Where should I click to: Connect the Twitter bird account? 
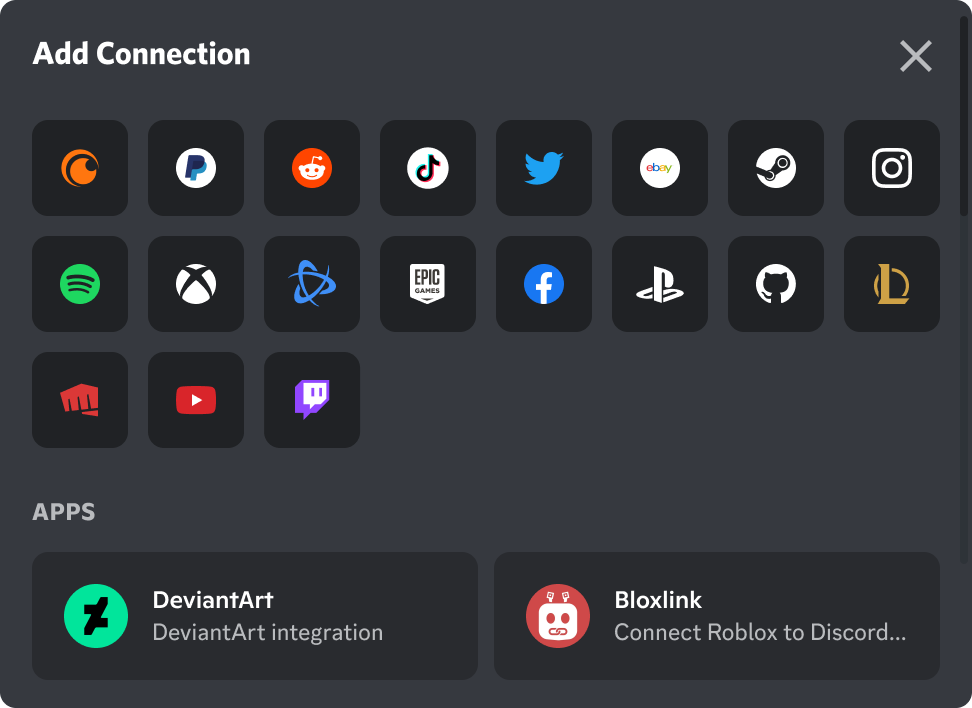tap(544, 168)
